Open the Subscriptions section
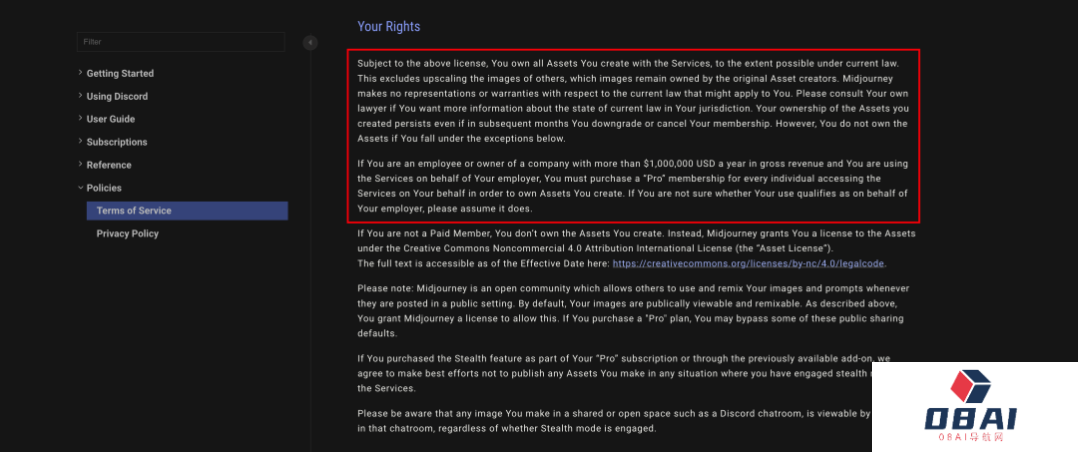 click(x=117, y=143)
